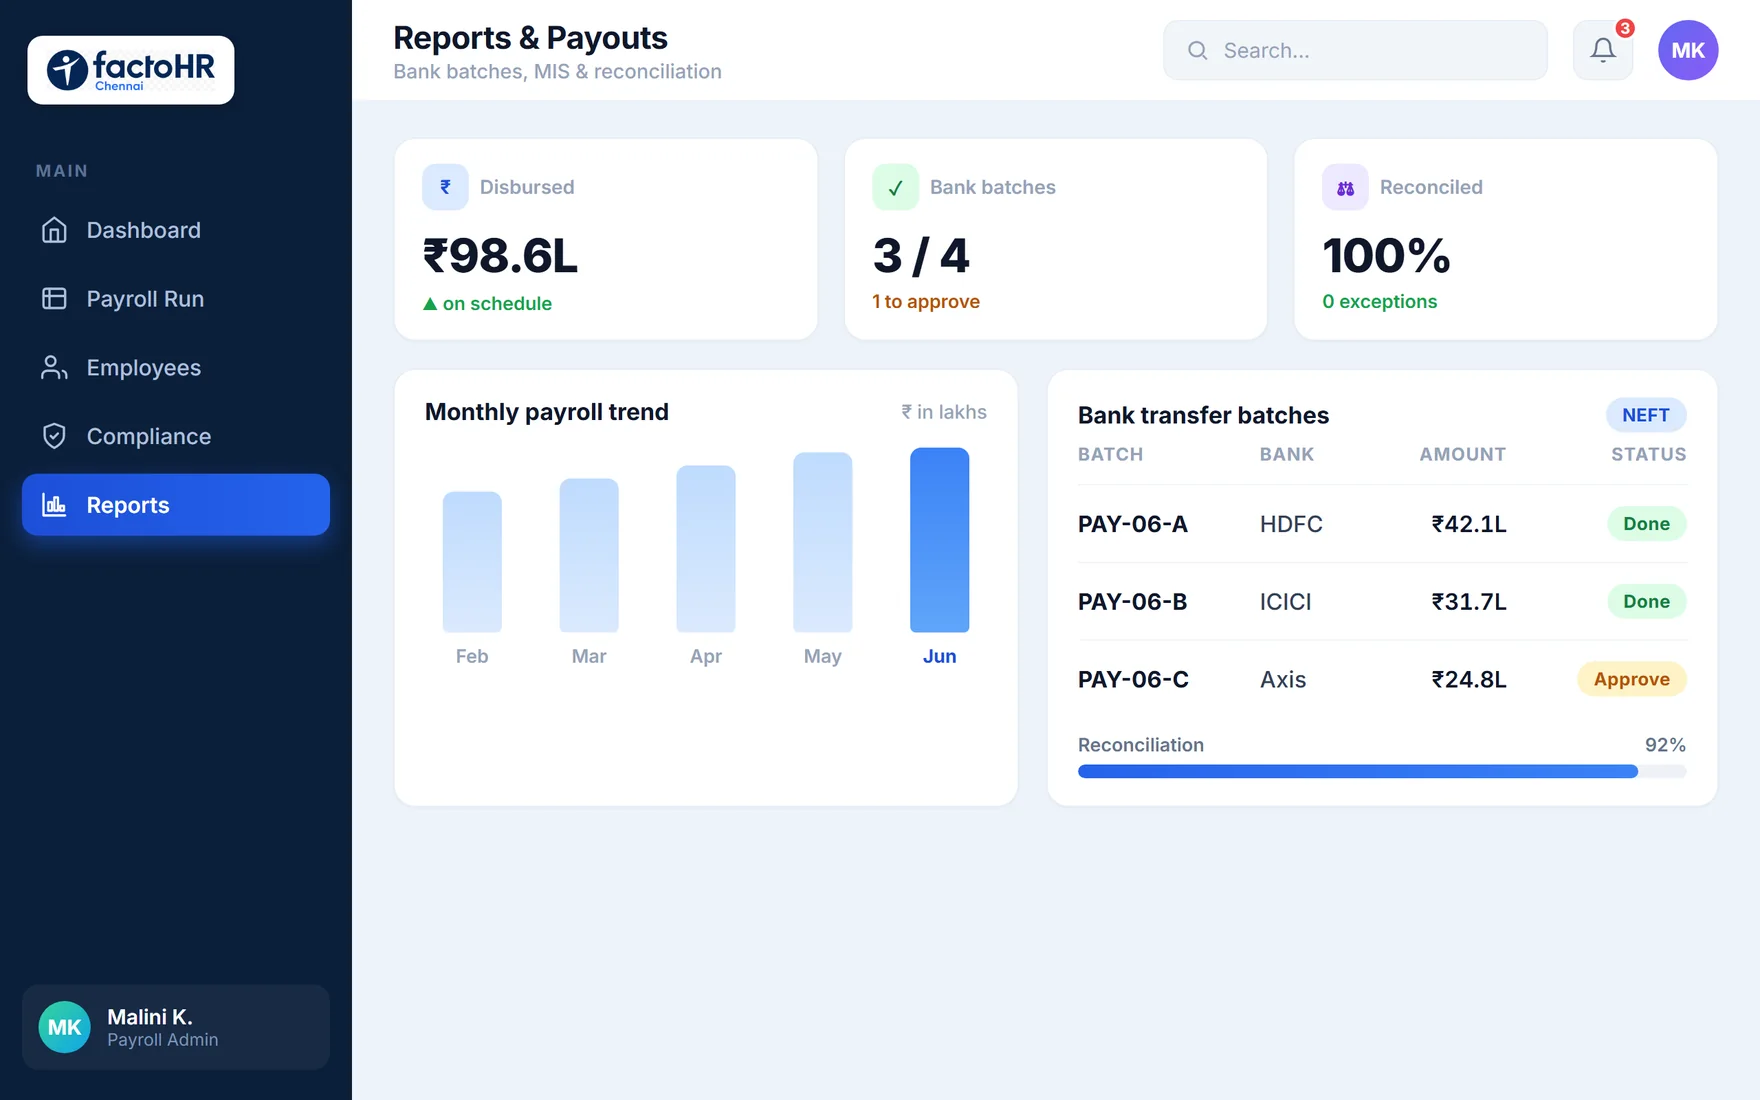Click the ₹98.6L disbursed value
1760x1100 pixels.
(x=500, y=256)
